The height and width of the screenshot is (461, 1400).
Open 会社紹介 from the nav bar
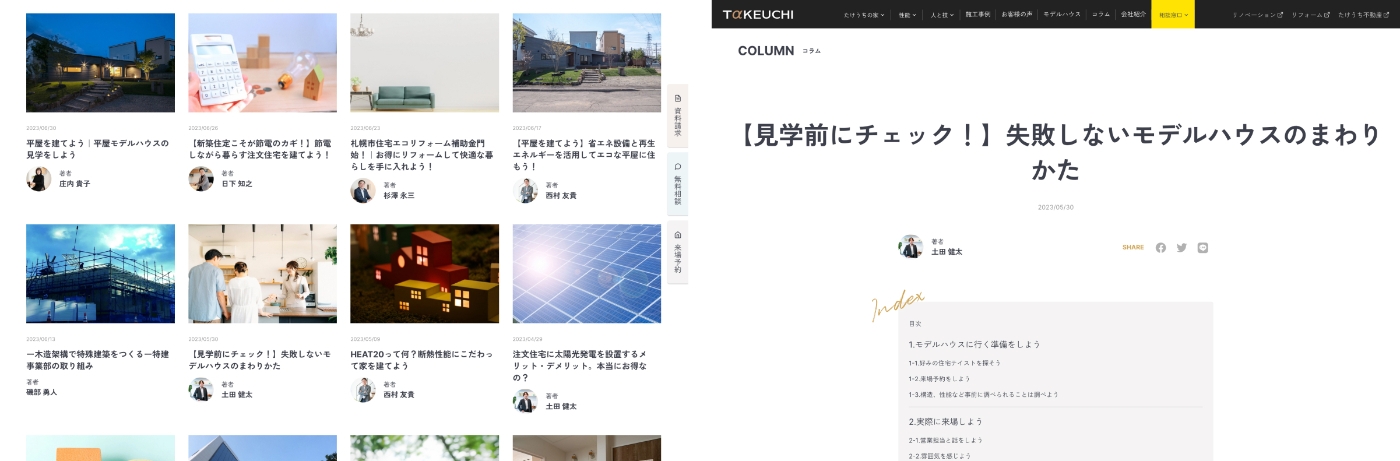1132,15
